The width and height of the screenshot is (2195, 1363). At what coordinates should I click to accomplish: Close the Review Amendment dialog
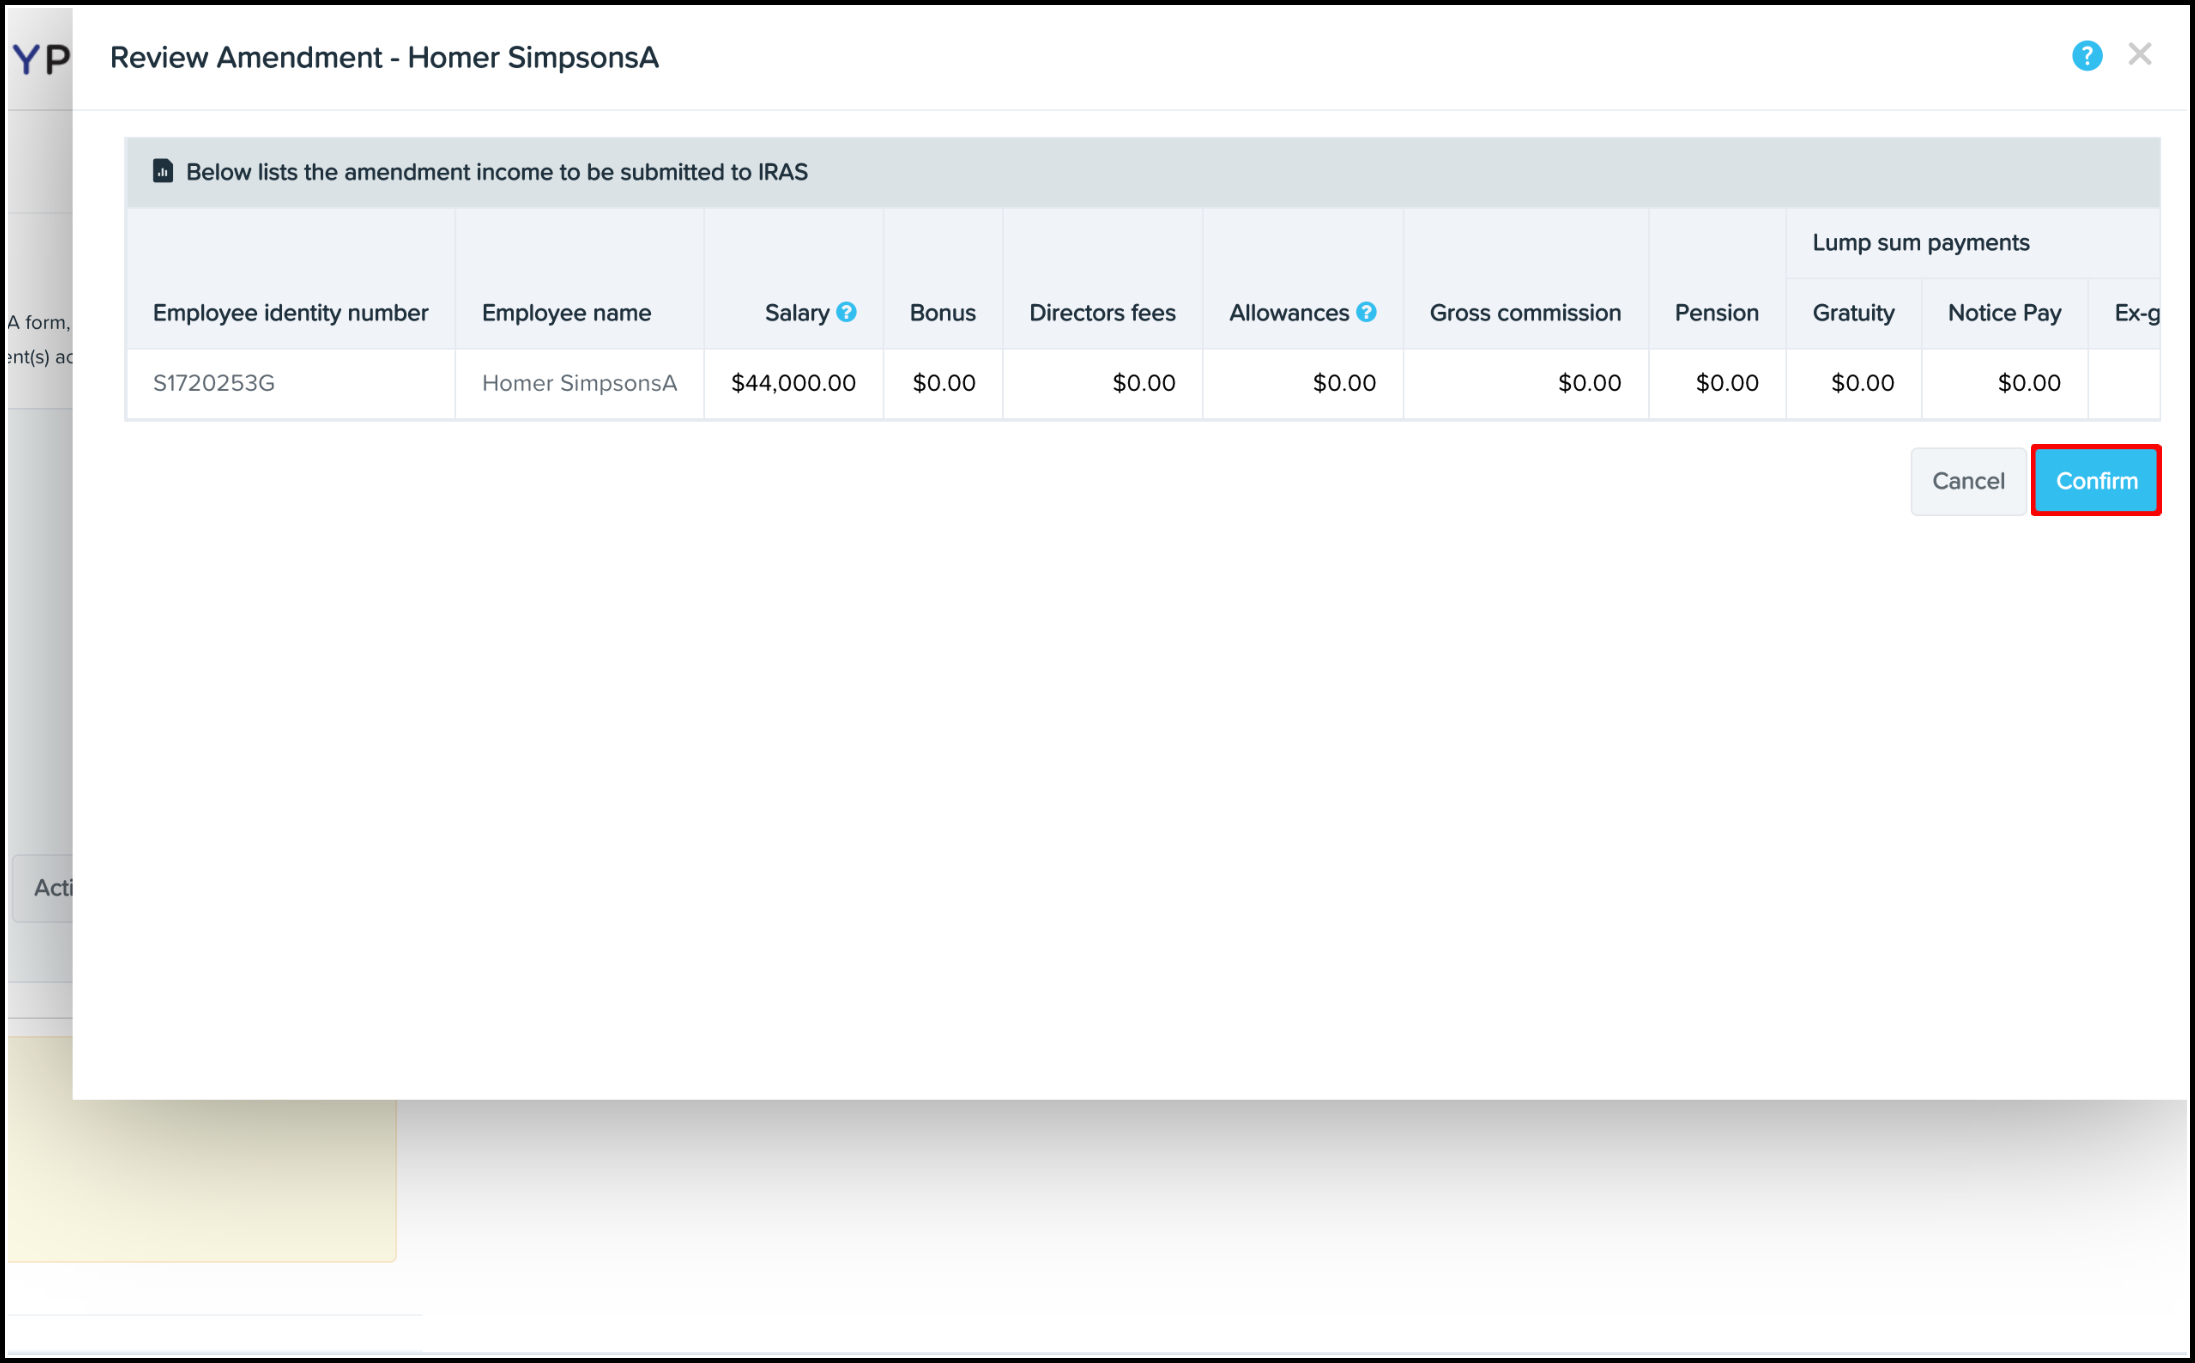[x=2139, y=55]
